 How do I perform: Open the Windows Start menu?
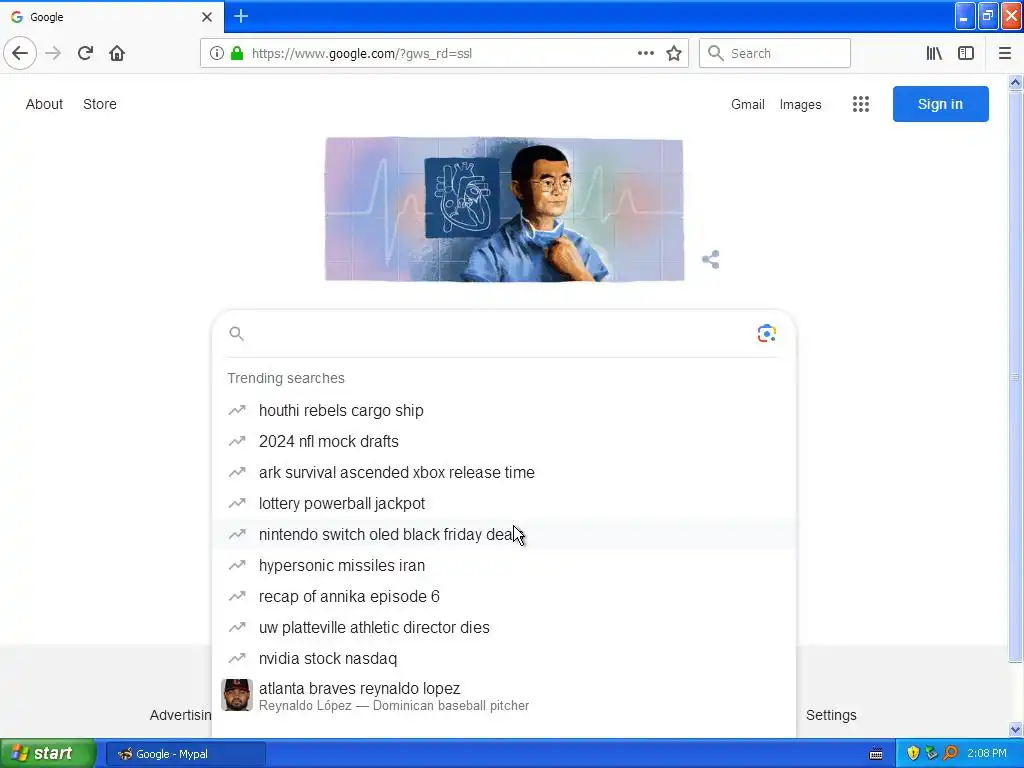(48, 753)
